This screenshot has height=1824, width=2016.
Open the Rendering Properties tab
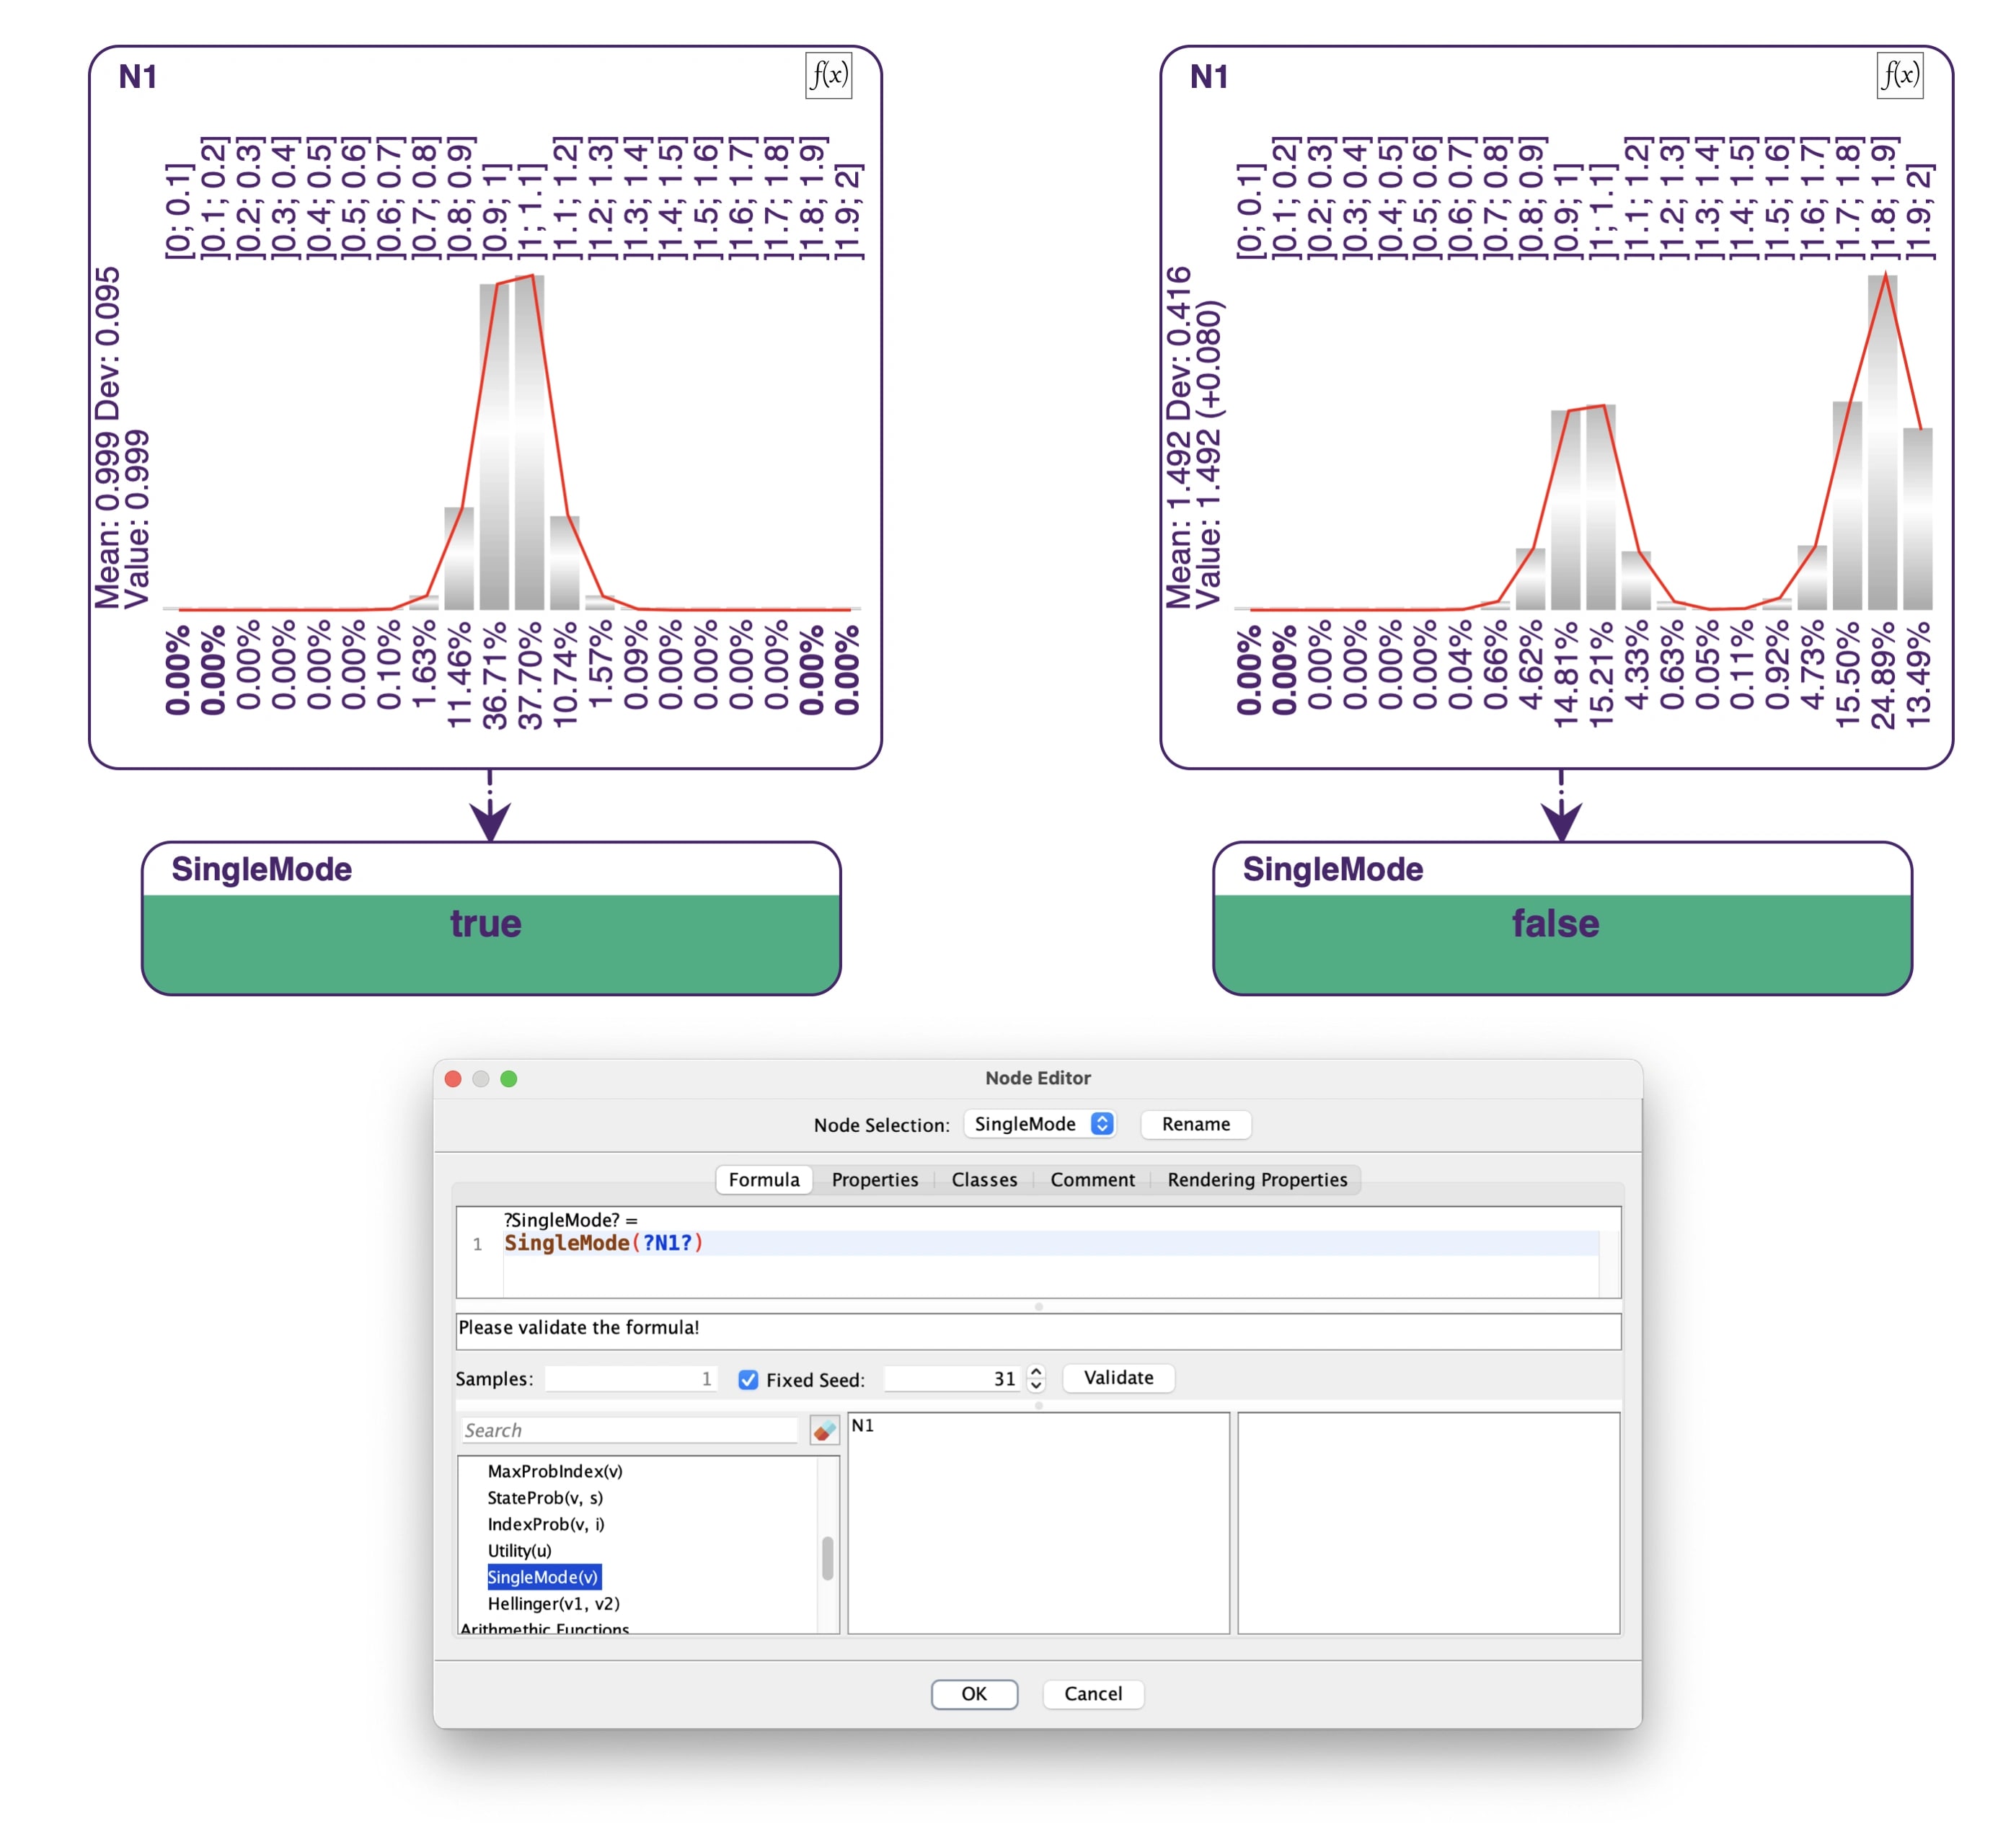tap(1257, 1179)
